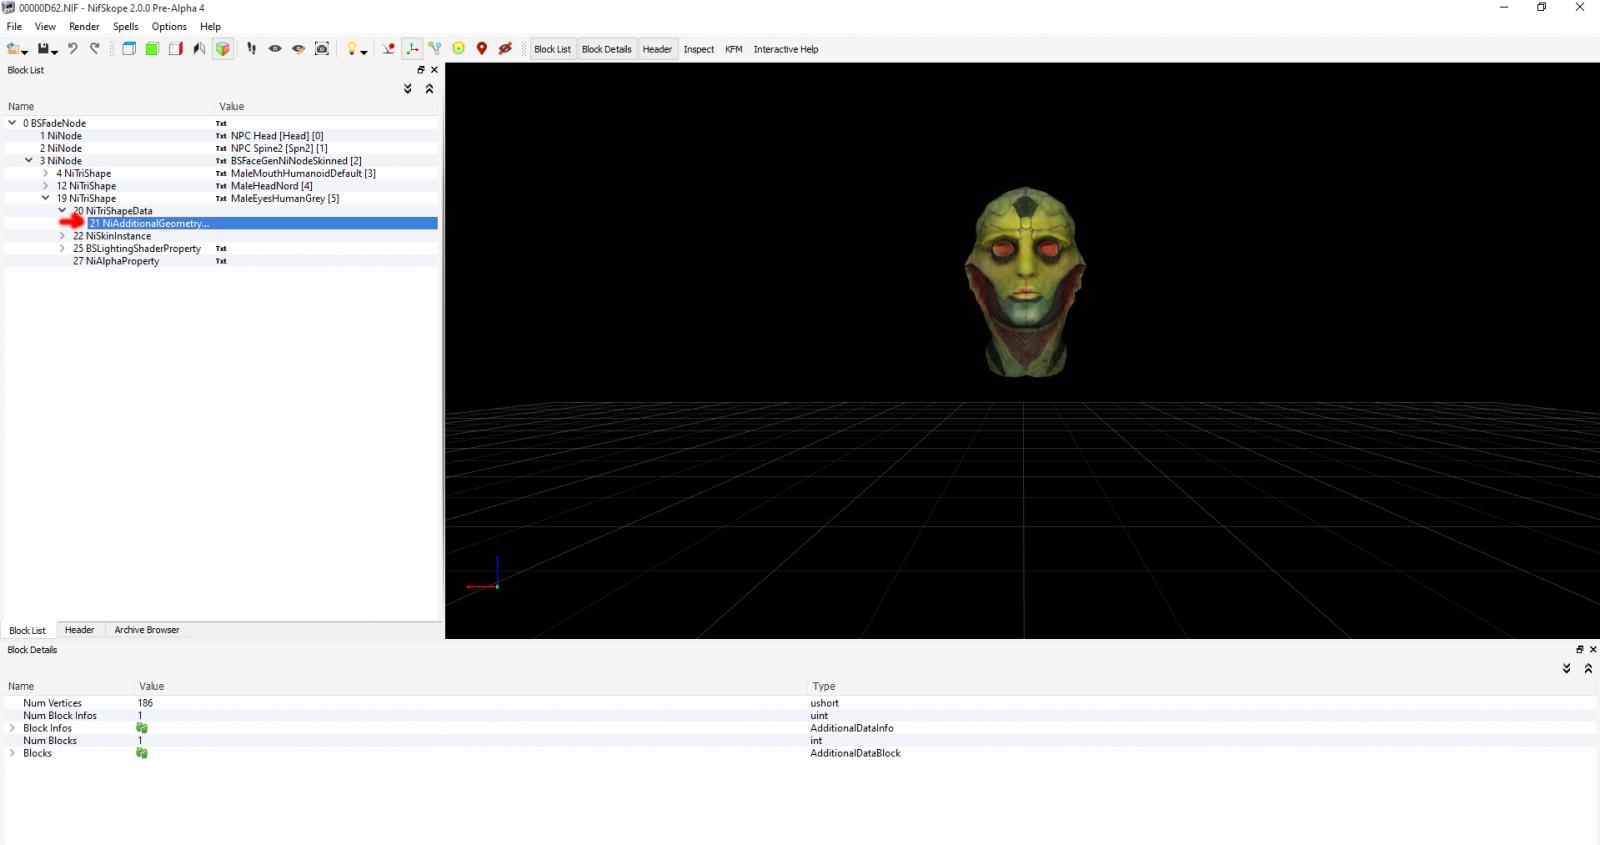Switch to the red side view icon
Viewport: 1600px width, 845px height.
pos(176,49)
